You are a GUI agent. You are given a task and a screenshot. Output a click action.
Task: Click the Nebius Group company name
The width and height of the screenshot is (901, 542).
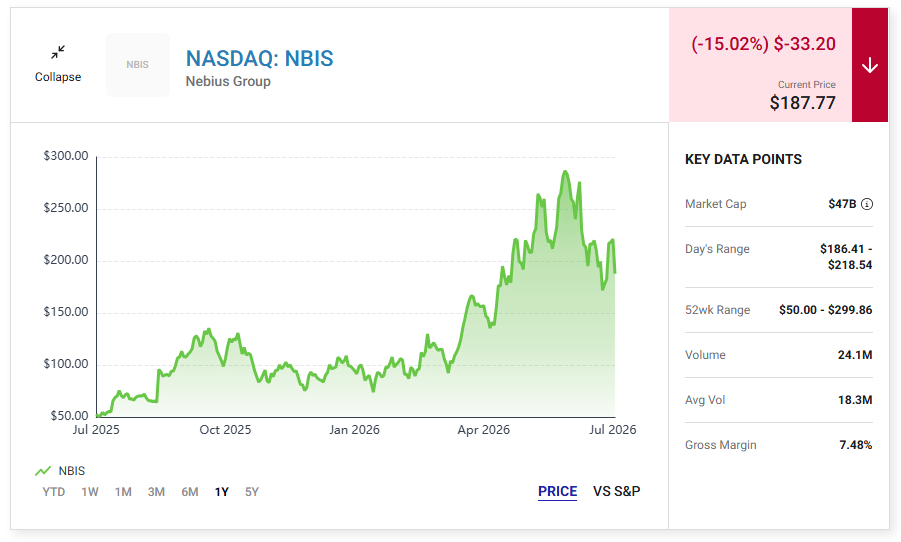[228, 82]
